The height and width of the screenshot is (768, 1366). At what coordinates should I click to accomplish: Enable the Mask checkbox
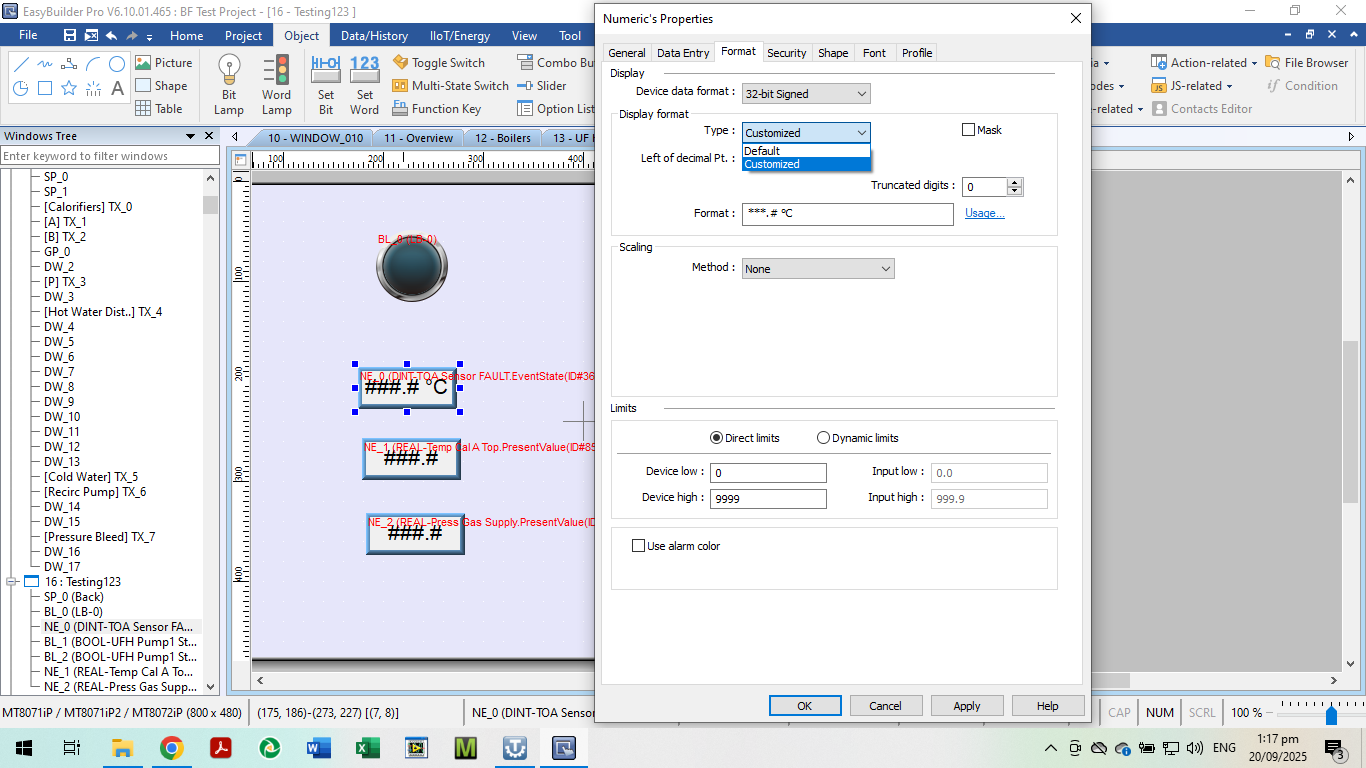tap(968, 130)
